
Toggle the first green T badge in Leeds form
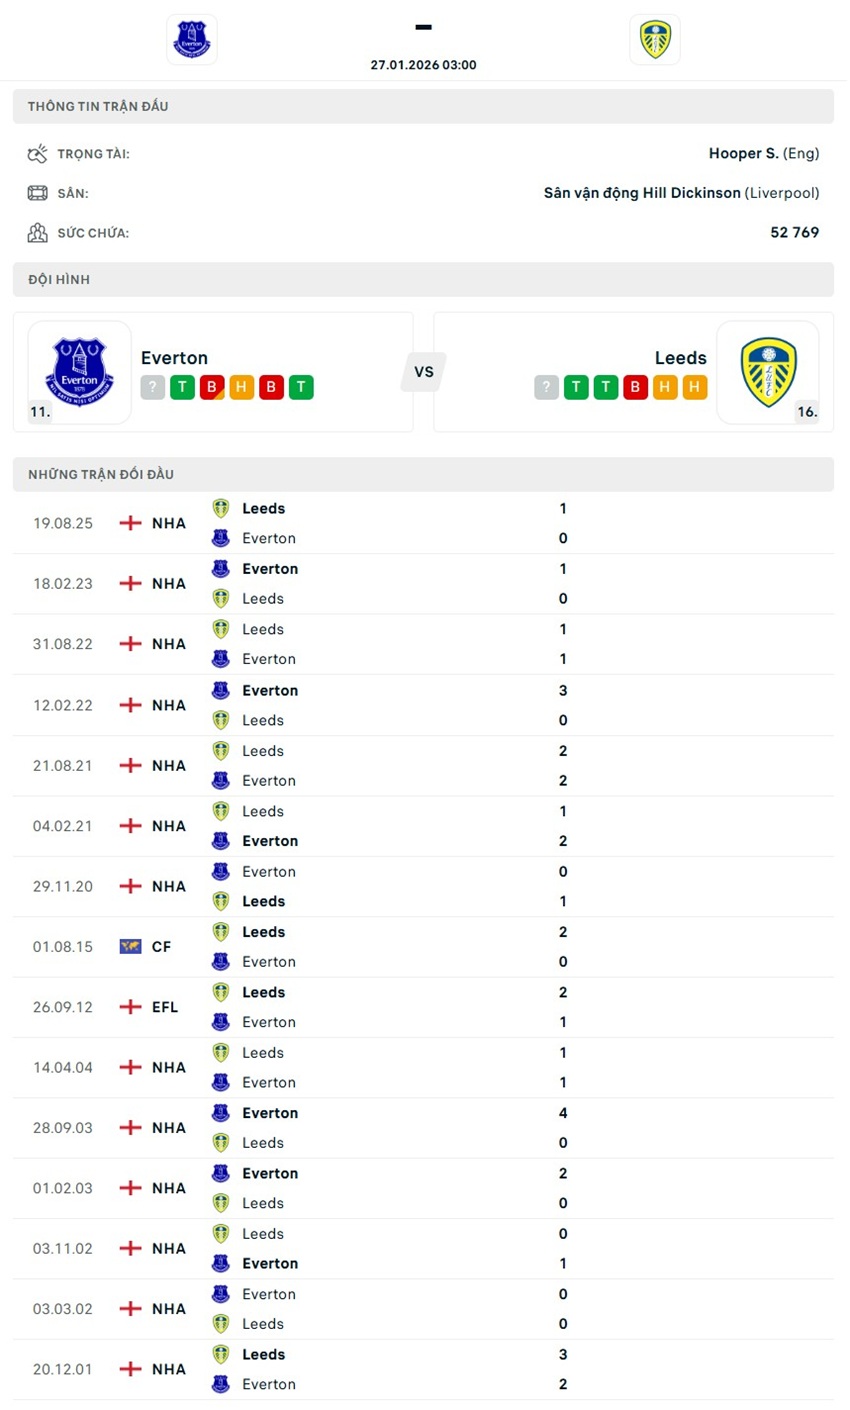[x=575, y=387]
